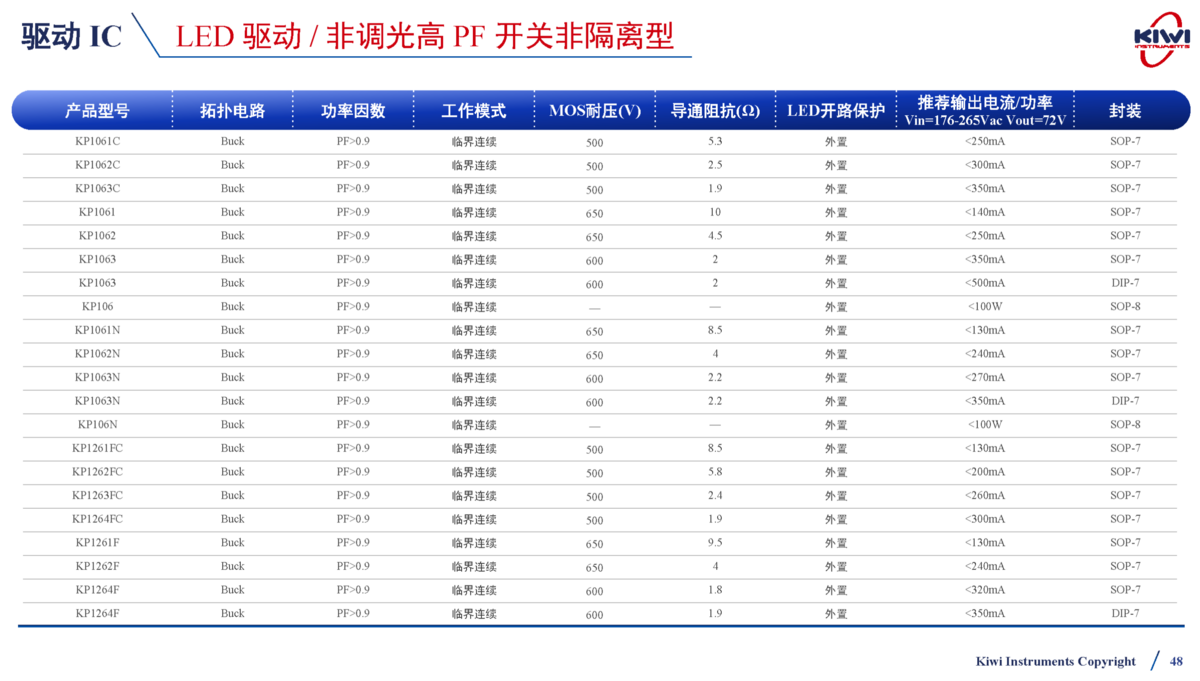Click the KP106N product model cell
Viewport: 1200px width, 681px height.
pos(97,424)
